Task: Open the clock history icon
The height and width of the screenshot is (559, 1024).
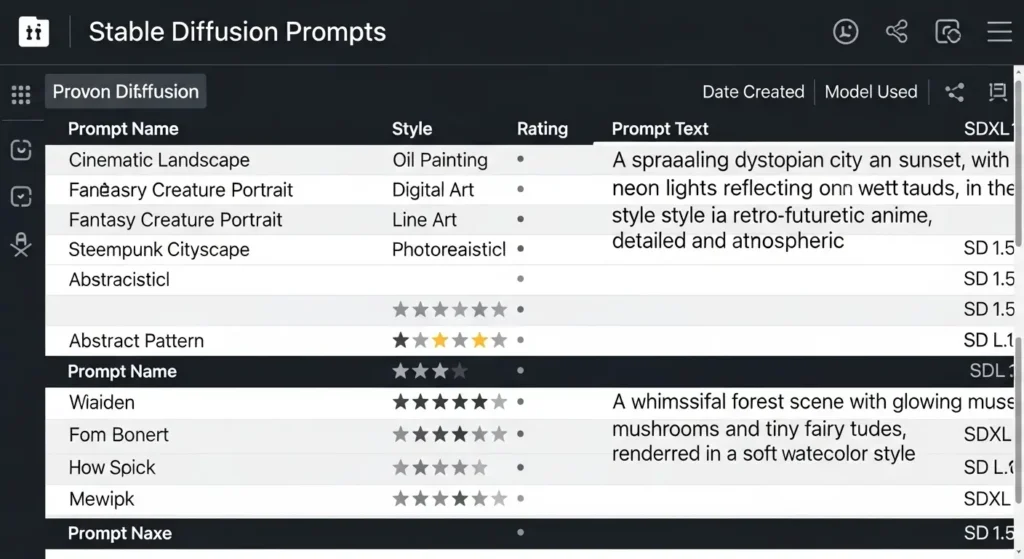Action: point(845,32)
